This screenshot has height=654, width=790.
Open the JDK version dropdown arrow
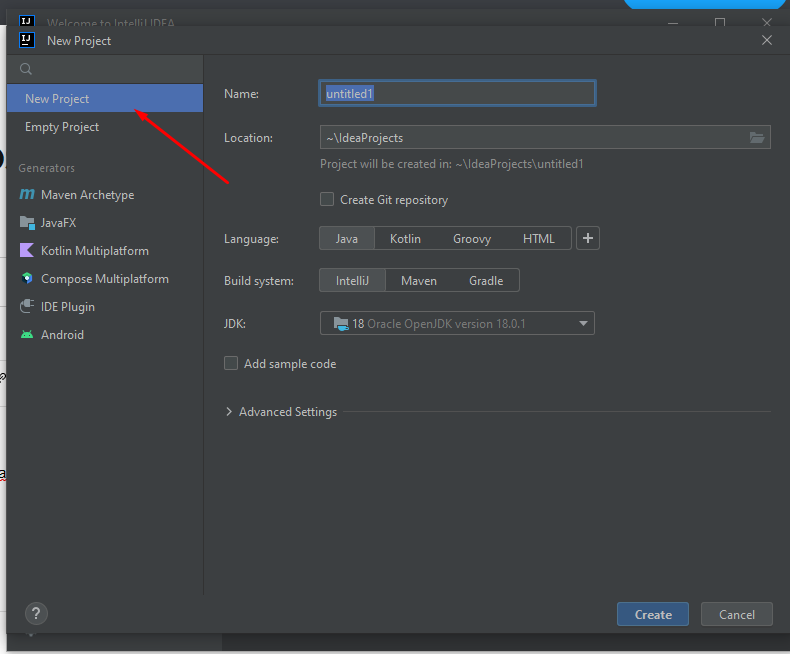583,323
